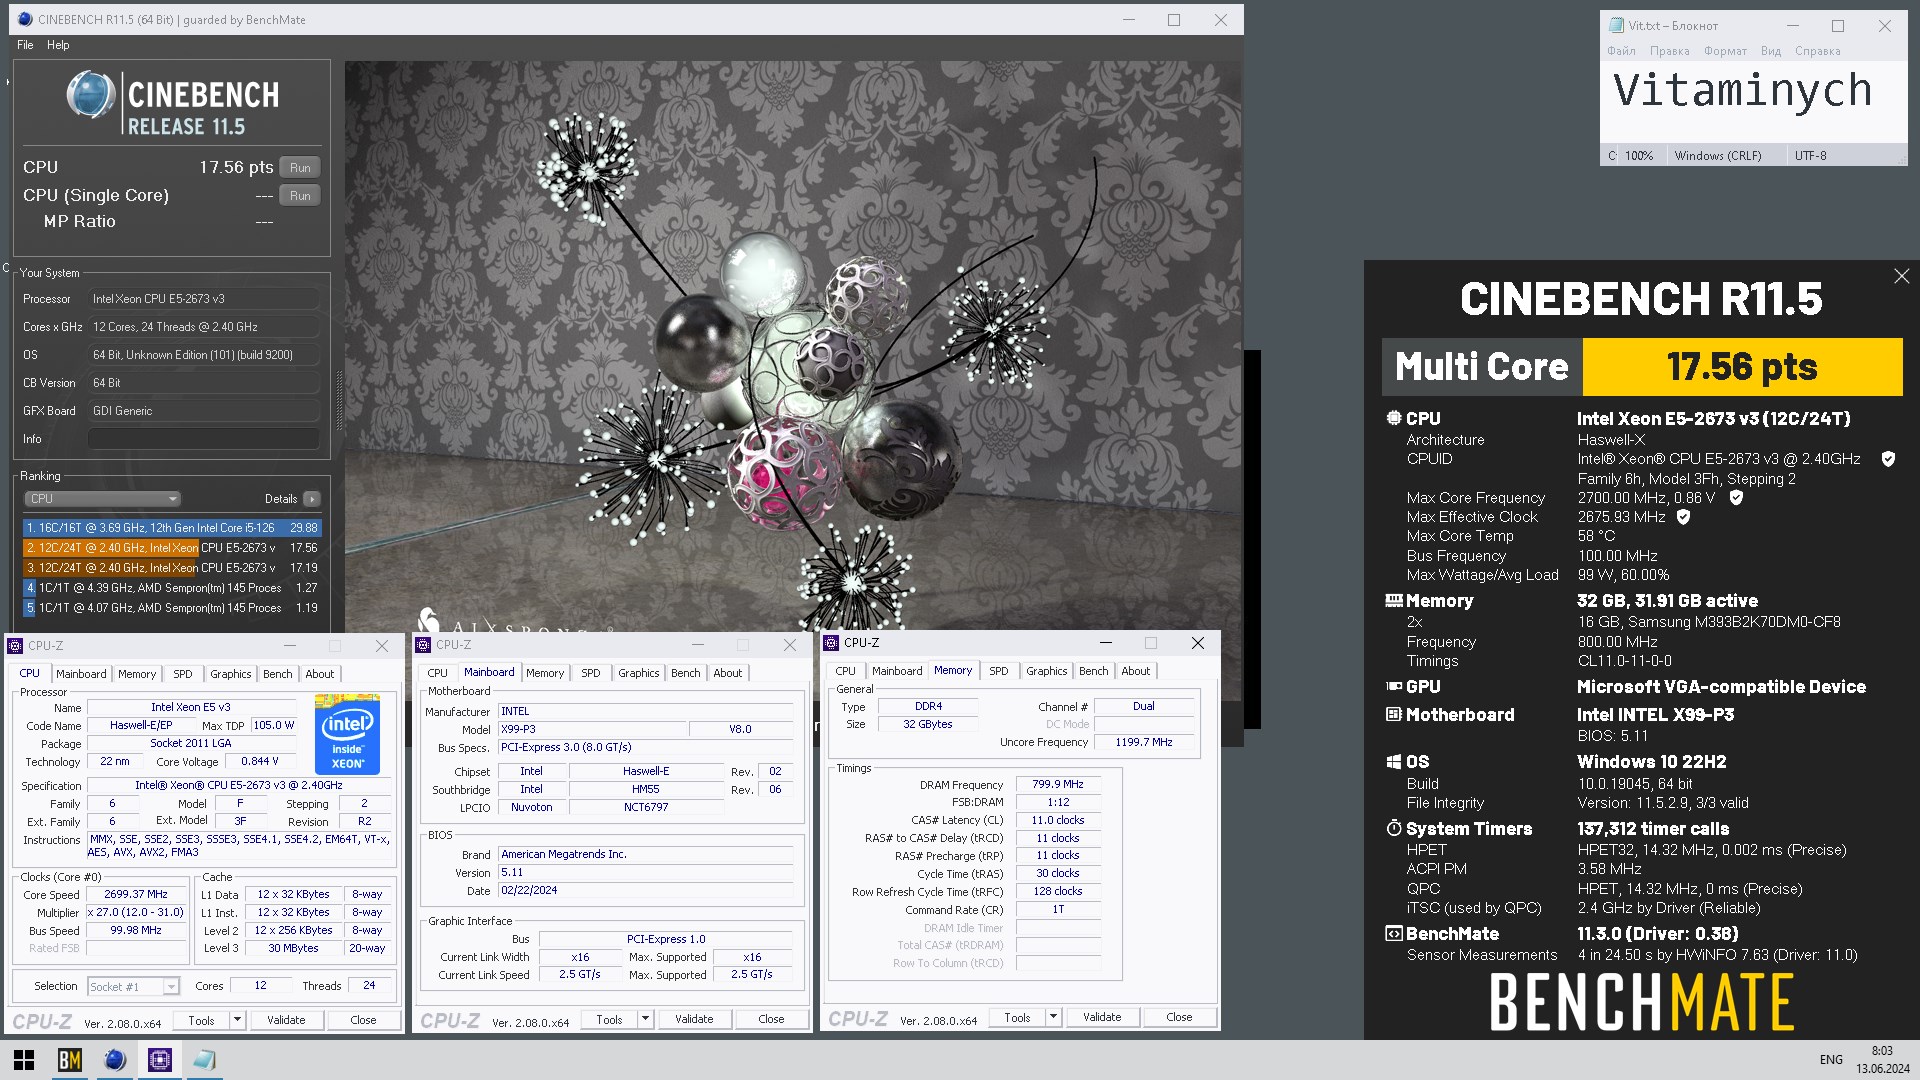Click the BenchMate GPU section icon
The image size is (1920, 1080).
[x=1394, y=687]
